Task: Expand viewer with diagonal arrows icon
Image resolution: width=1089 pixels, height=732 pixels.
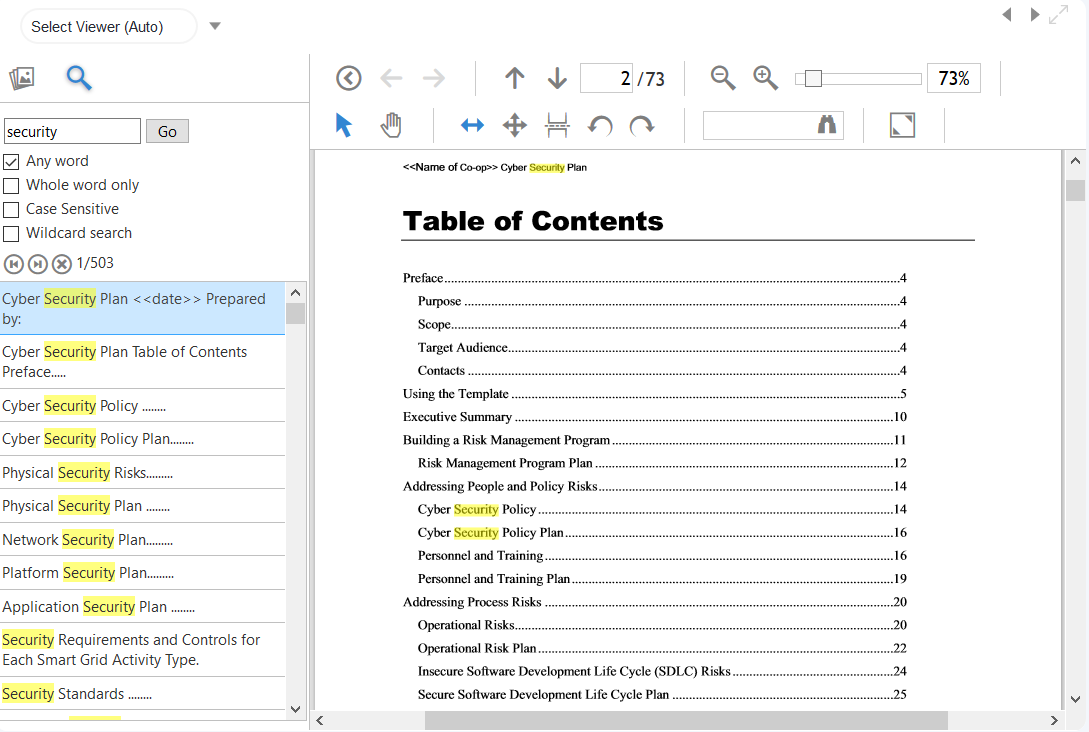Action: point(1058,15)
